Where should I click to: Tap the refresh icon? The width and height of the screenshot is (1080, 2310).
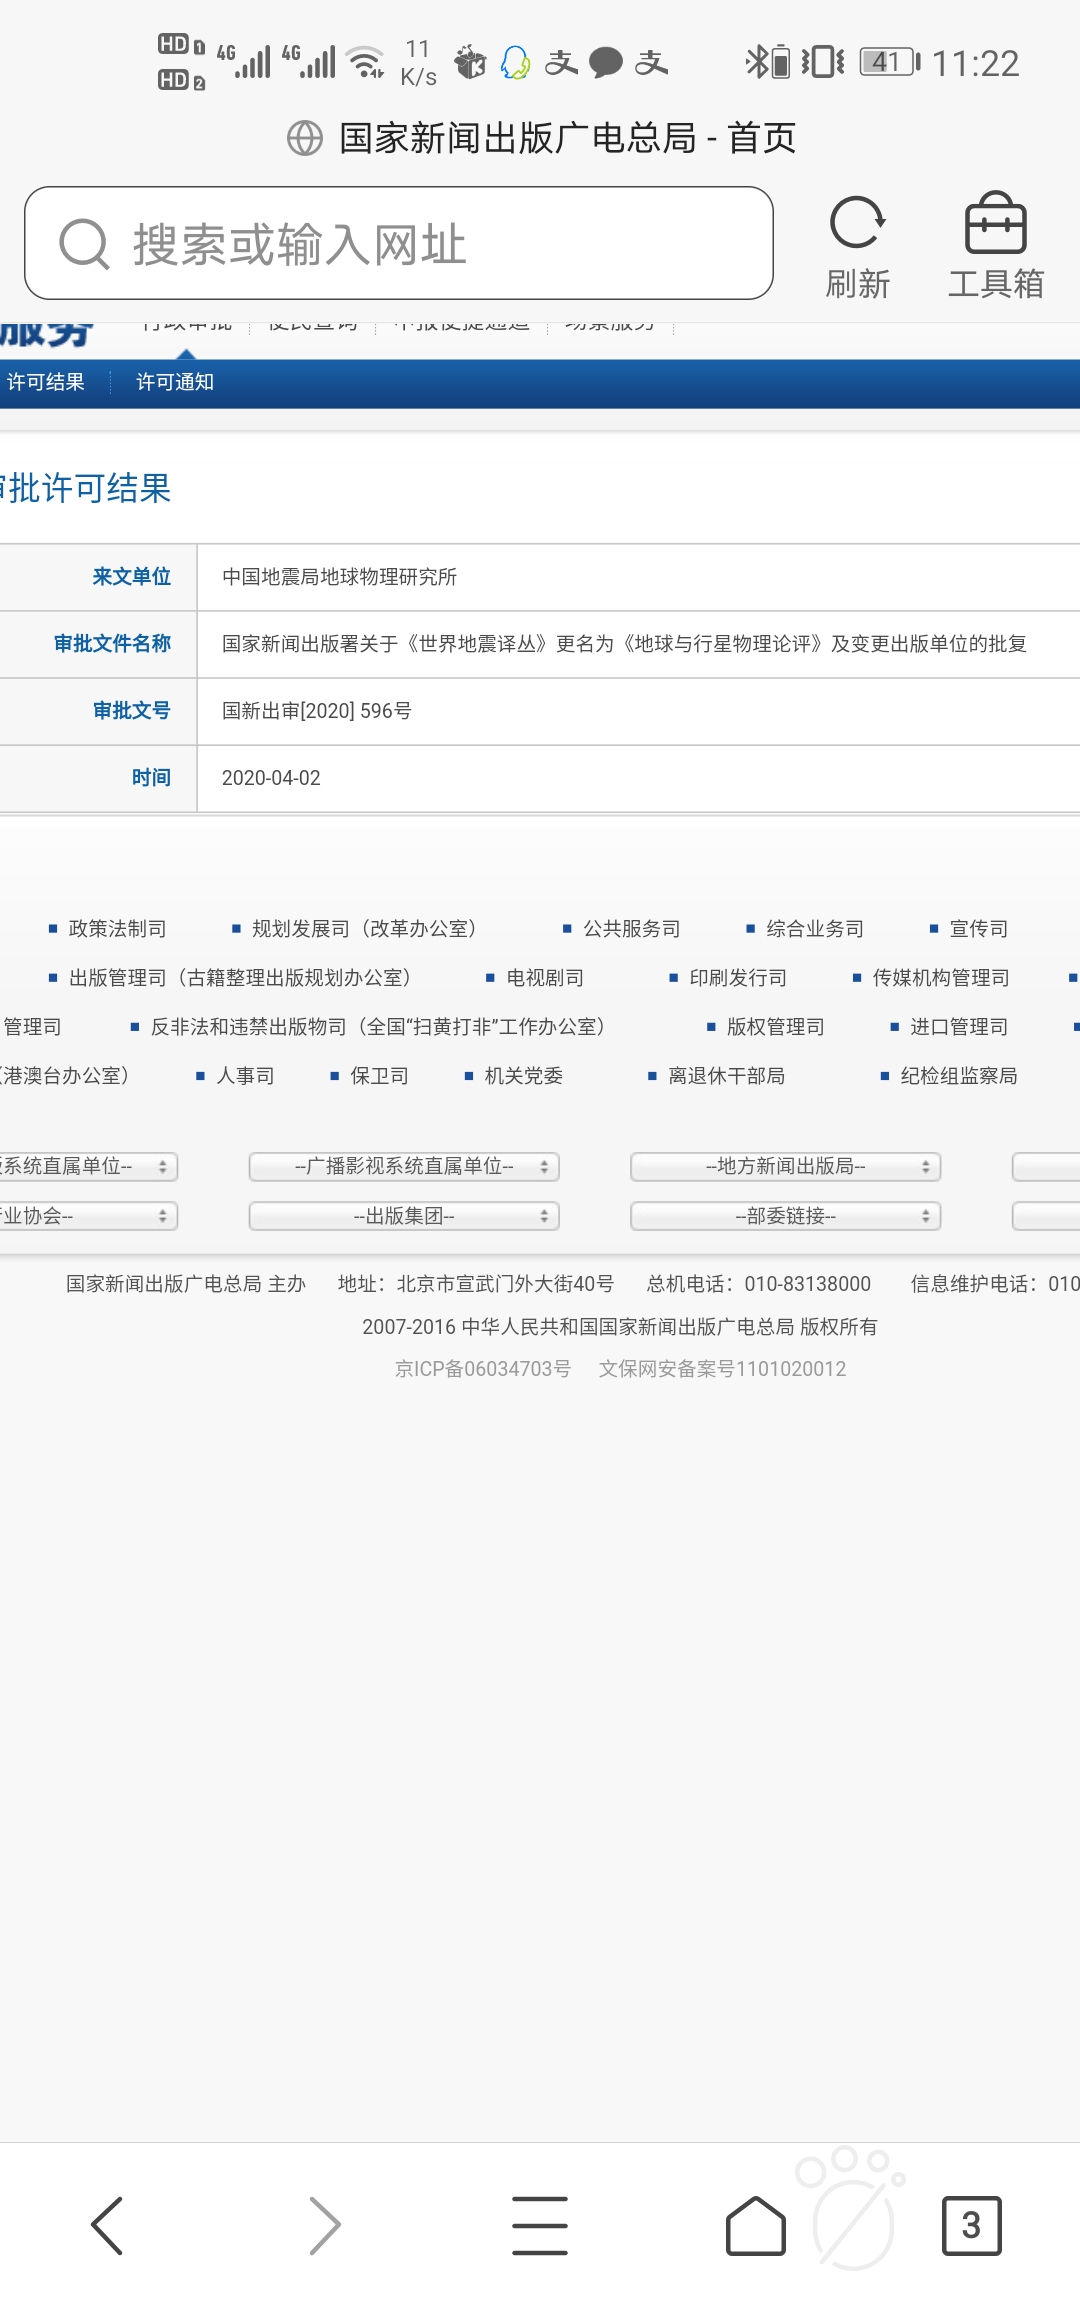tap(857, 223)
